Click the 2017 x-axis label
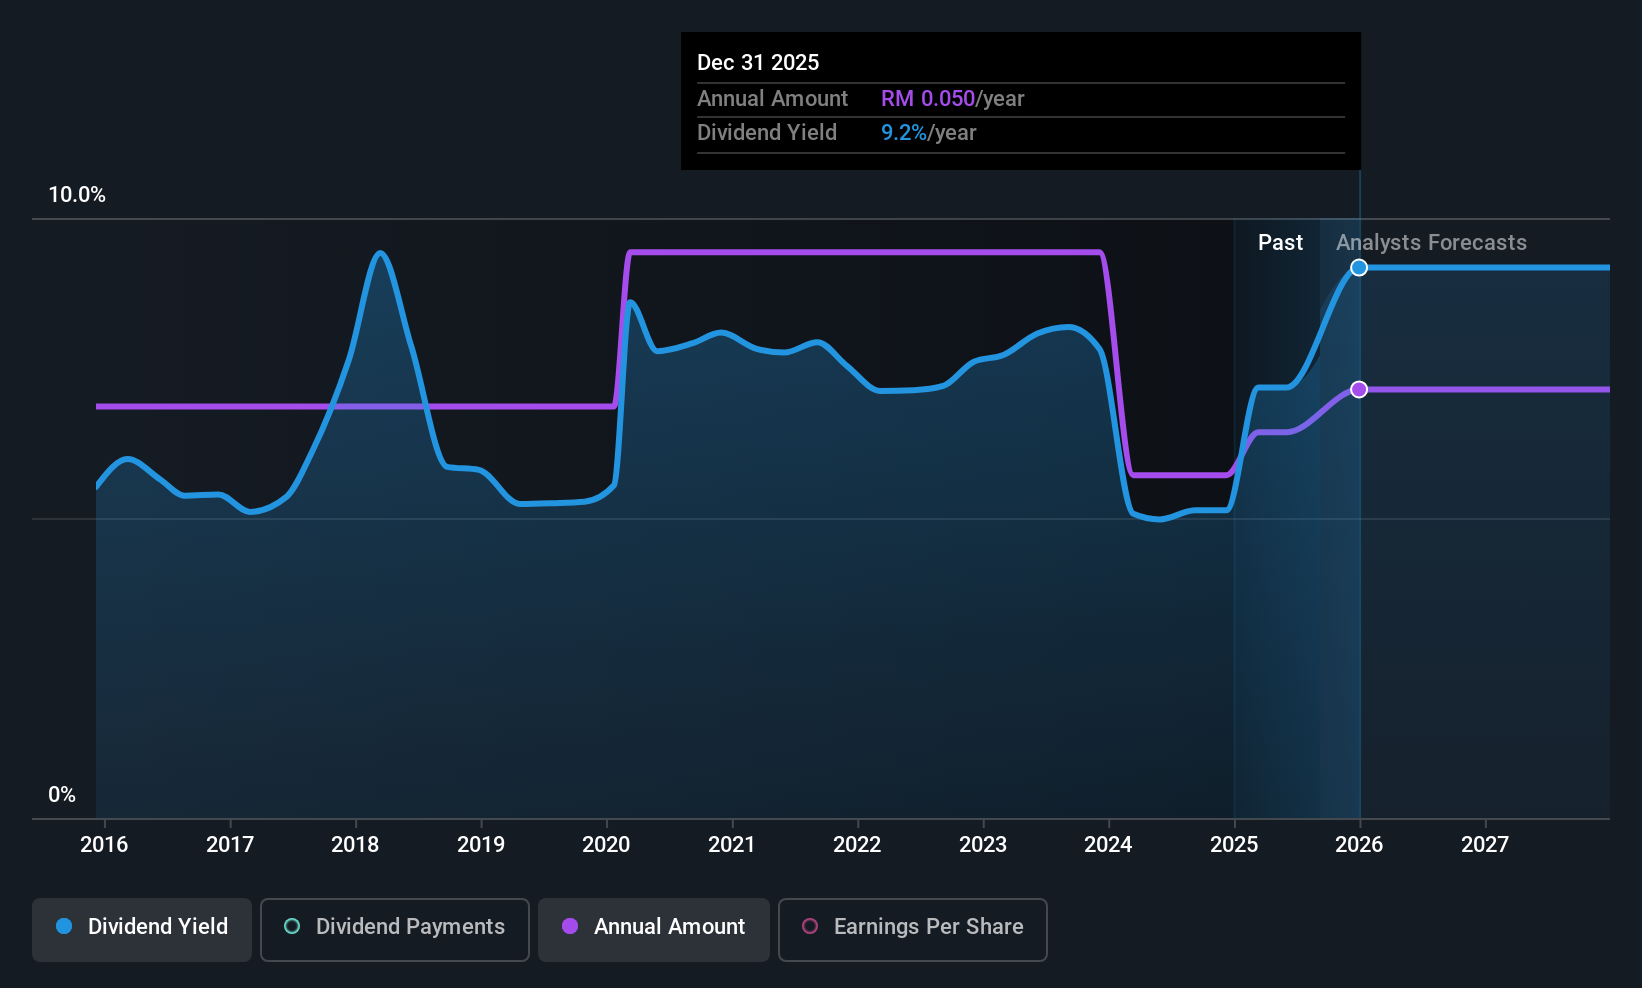Viewport: 1642px width, 988px height. [x=230, y=845]
